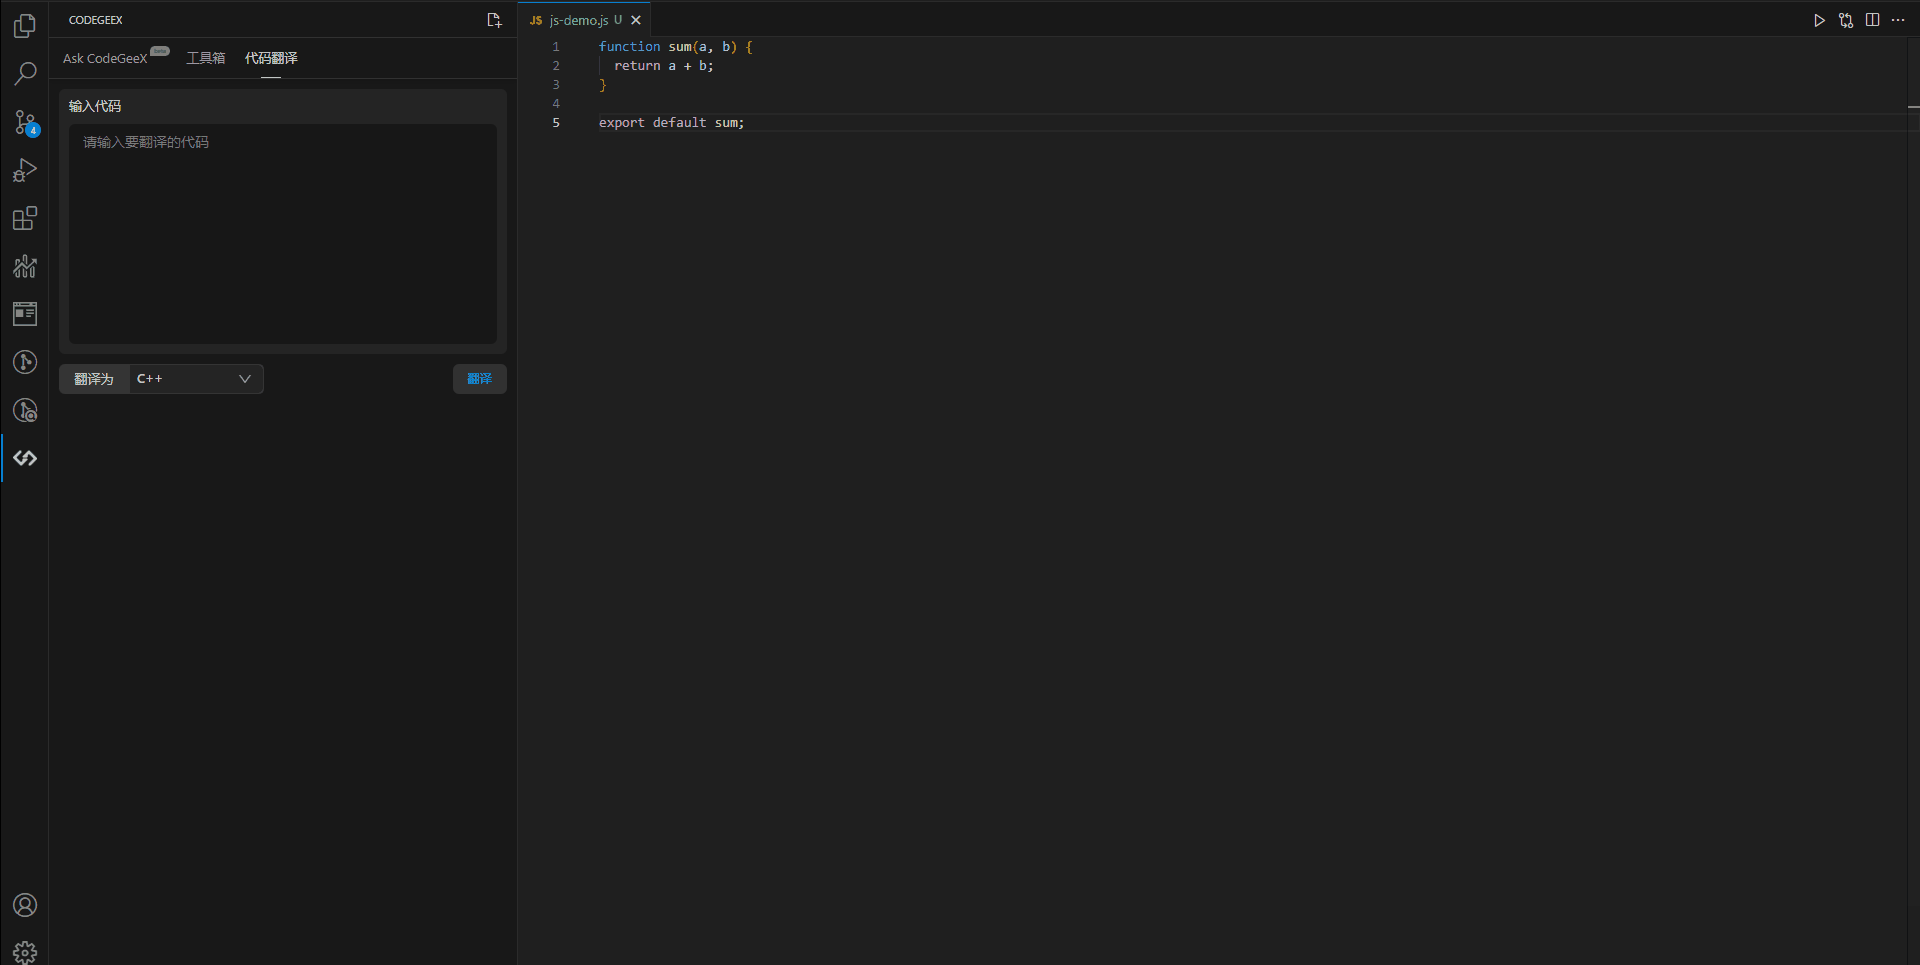1920x965 pixels.
Task: Switch to the 工具箱 tab
Action: [206, 59]
